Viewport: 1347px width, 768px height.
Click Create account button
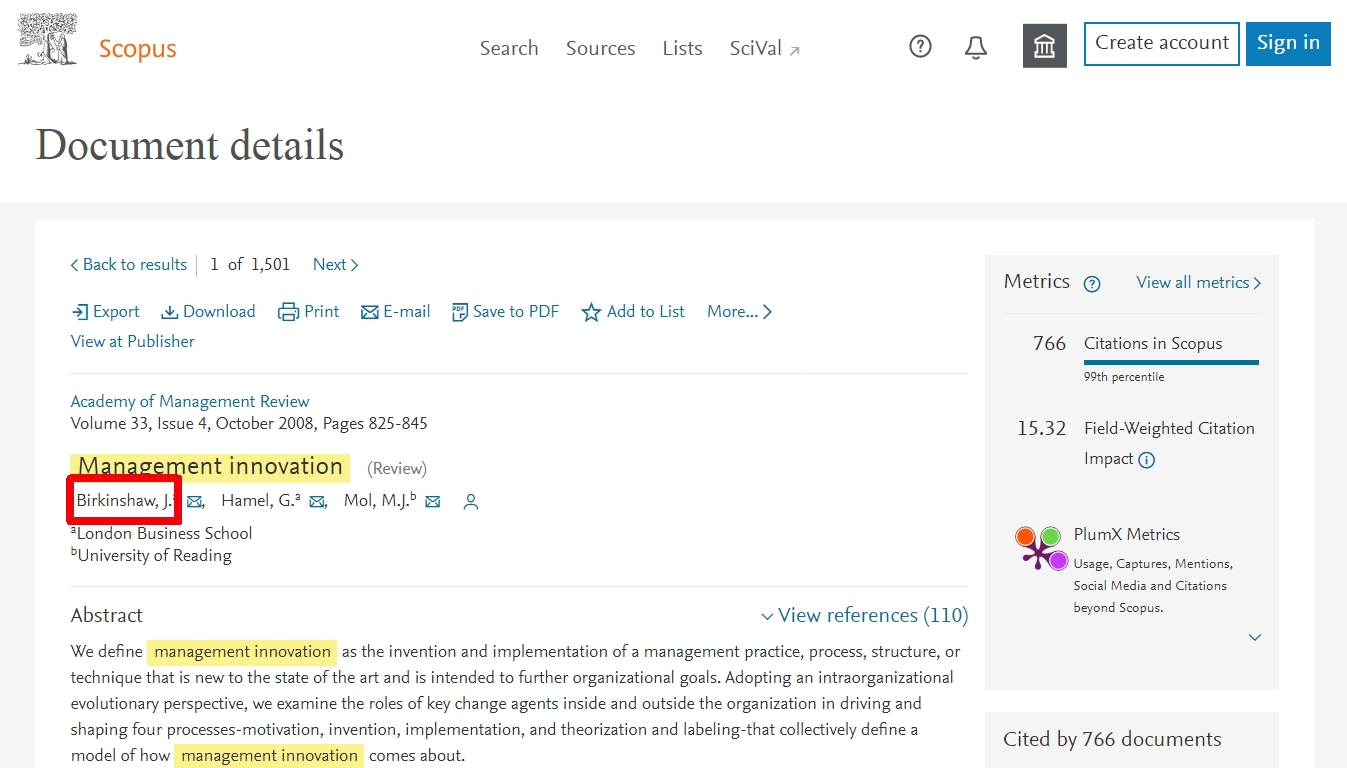click(1162, 43)
